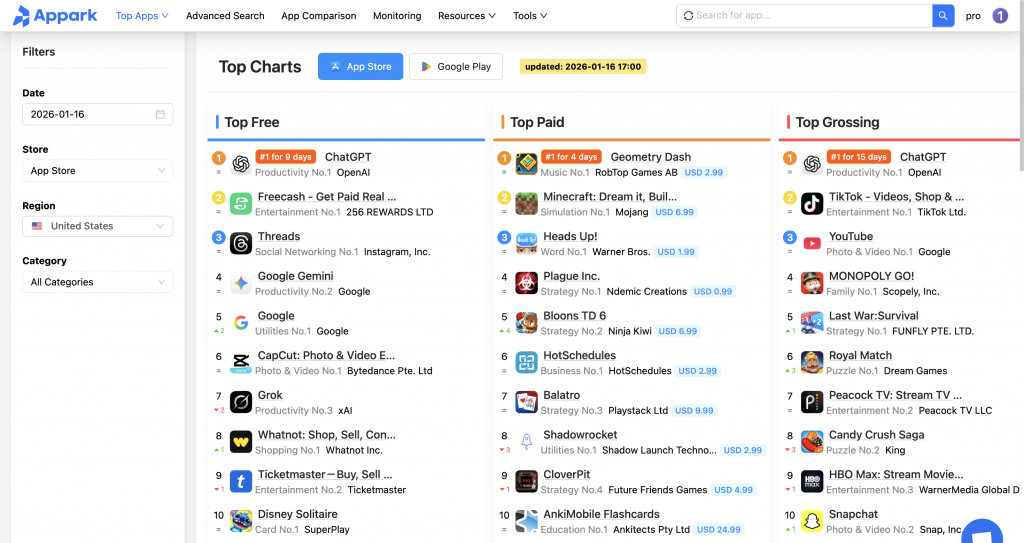
Task: Open the Google Gemini app link
Action: click(295, 276)
